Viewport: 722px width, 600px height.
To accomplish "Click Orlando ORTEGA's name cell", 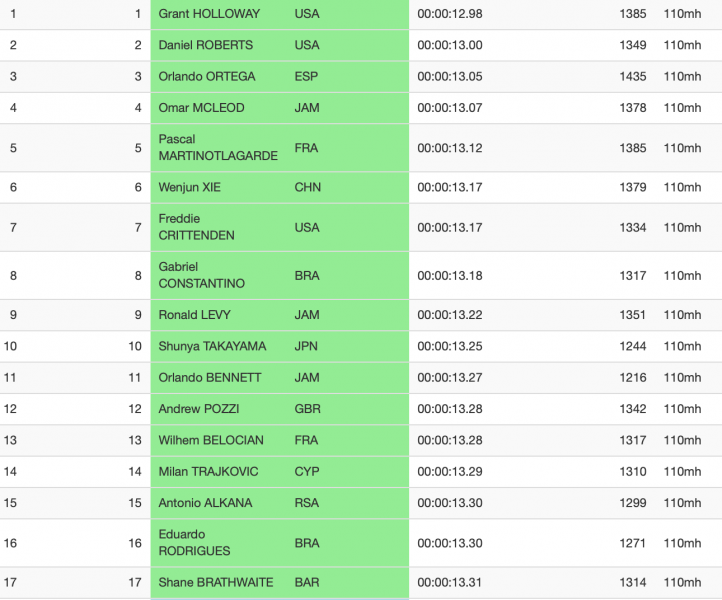I will [207, 76].
